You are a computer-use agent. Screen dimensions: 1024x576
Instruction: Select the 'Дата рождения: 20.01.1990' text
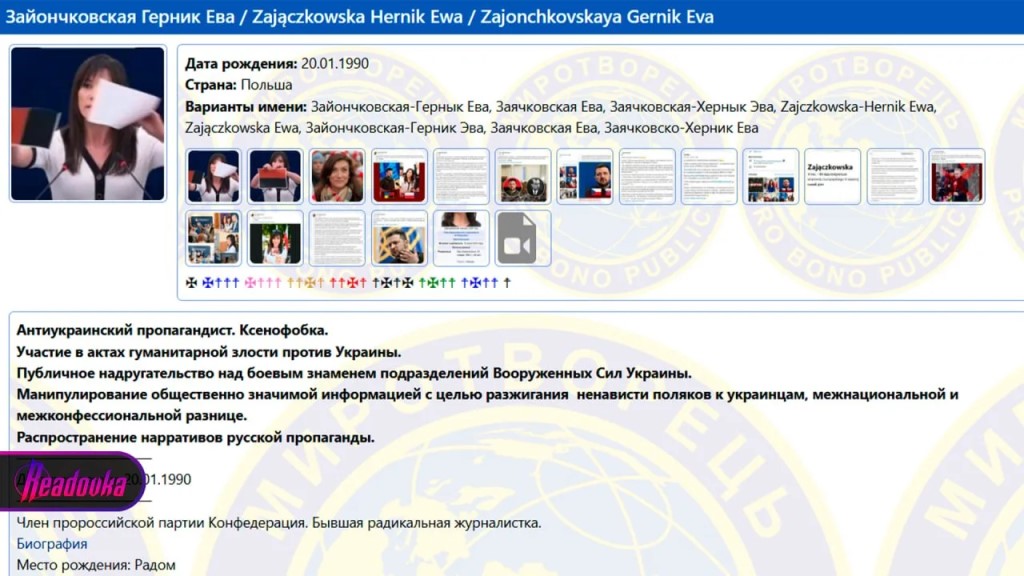277,63
